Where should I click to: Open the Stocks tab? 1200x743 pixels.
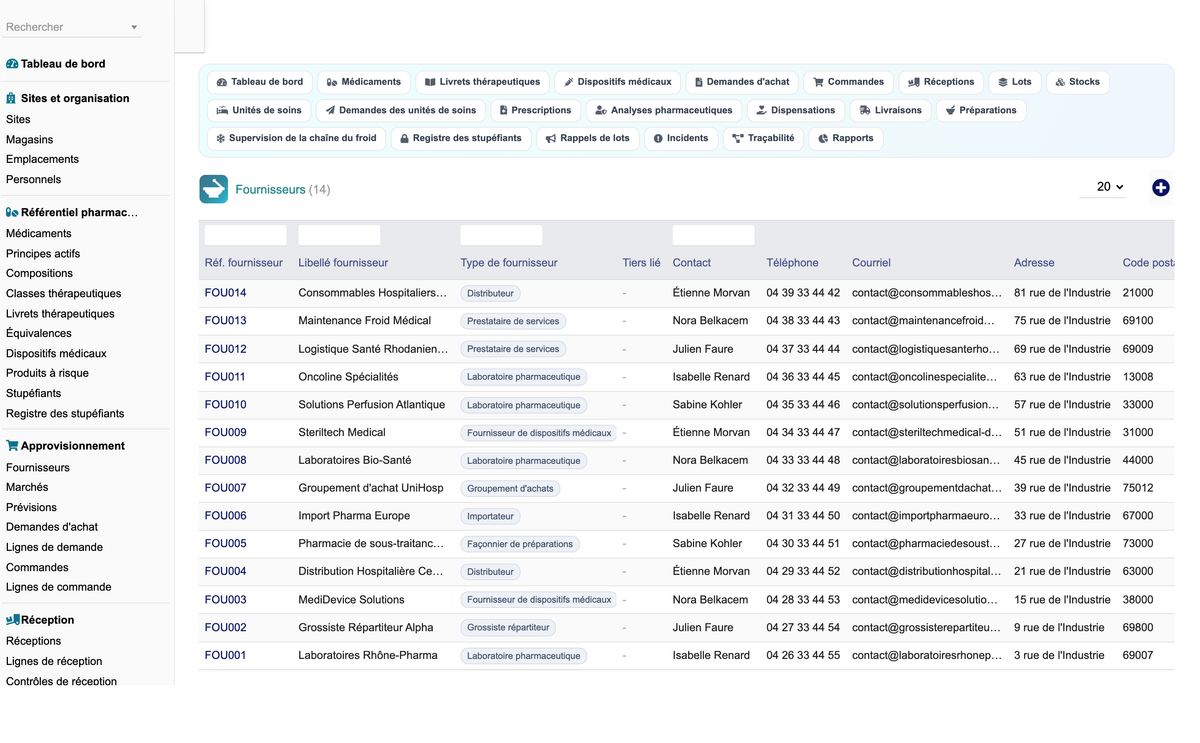click(1077, 82)
